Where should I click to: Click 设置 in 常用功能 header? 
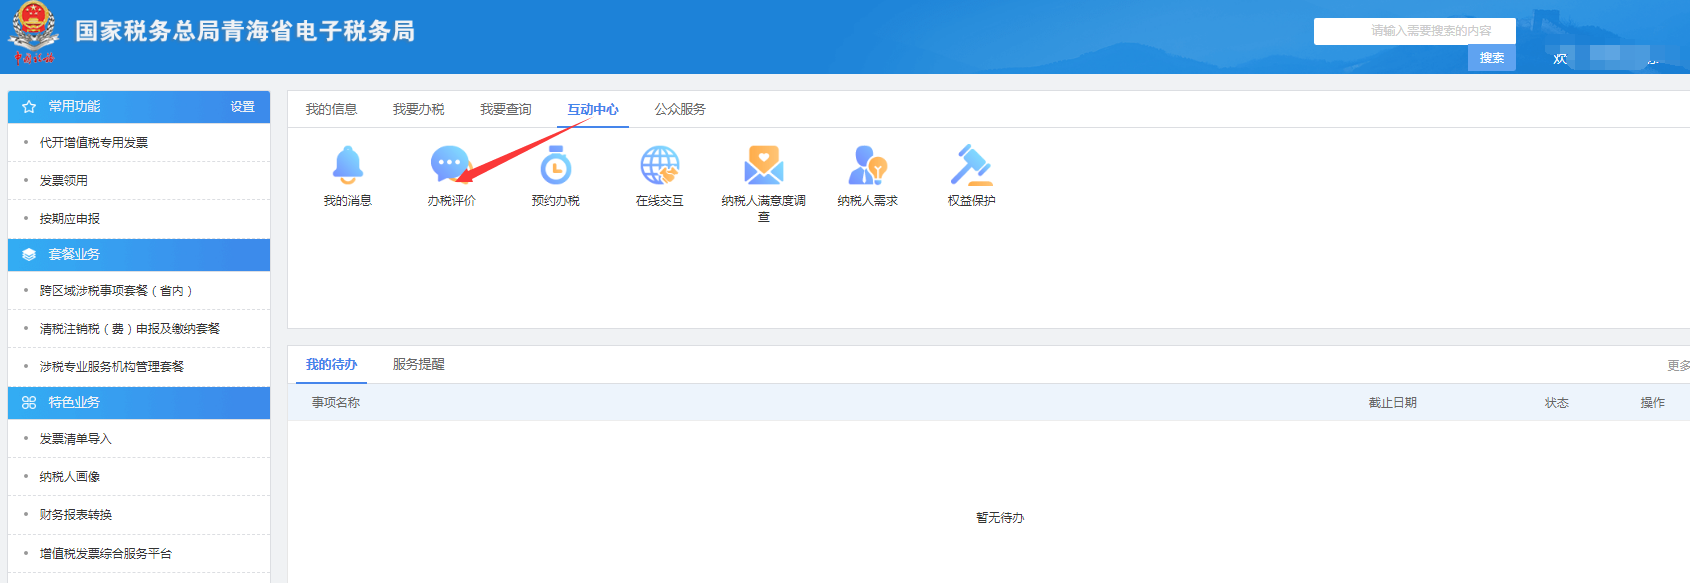coord(243,107)
